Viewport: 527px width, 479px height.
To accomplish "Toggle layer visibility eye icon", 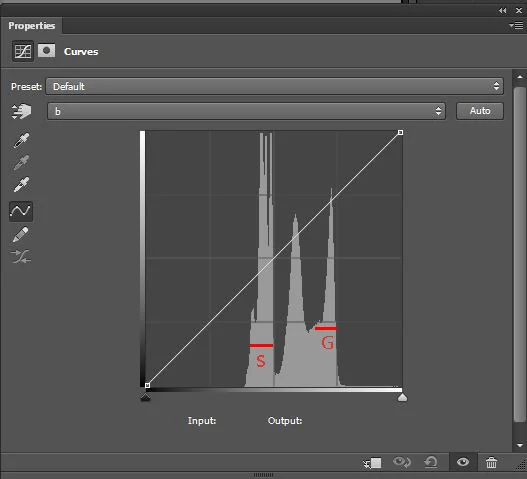I will click(463, 462).
